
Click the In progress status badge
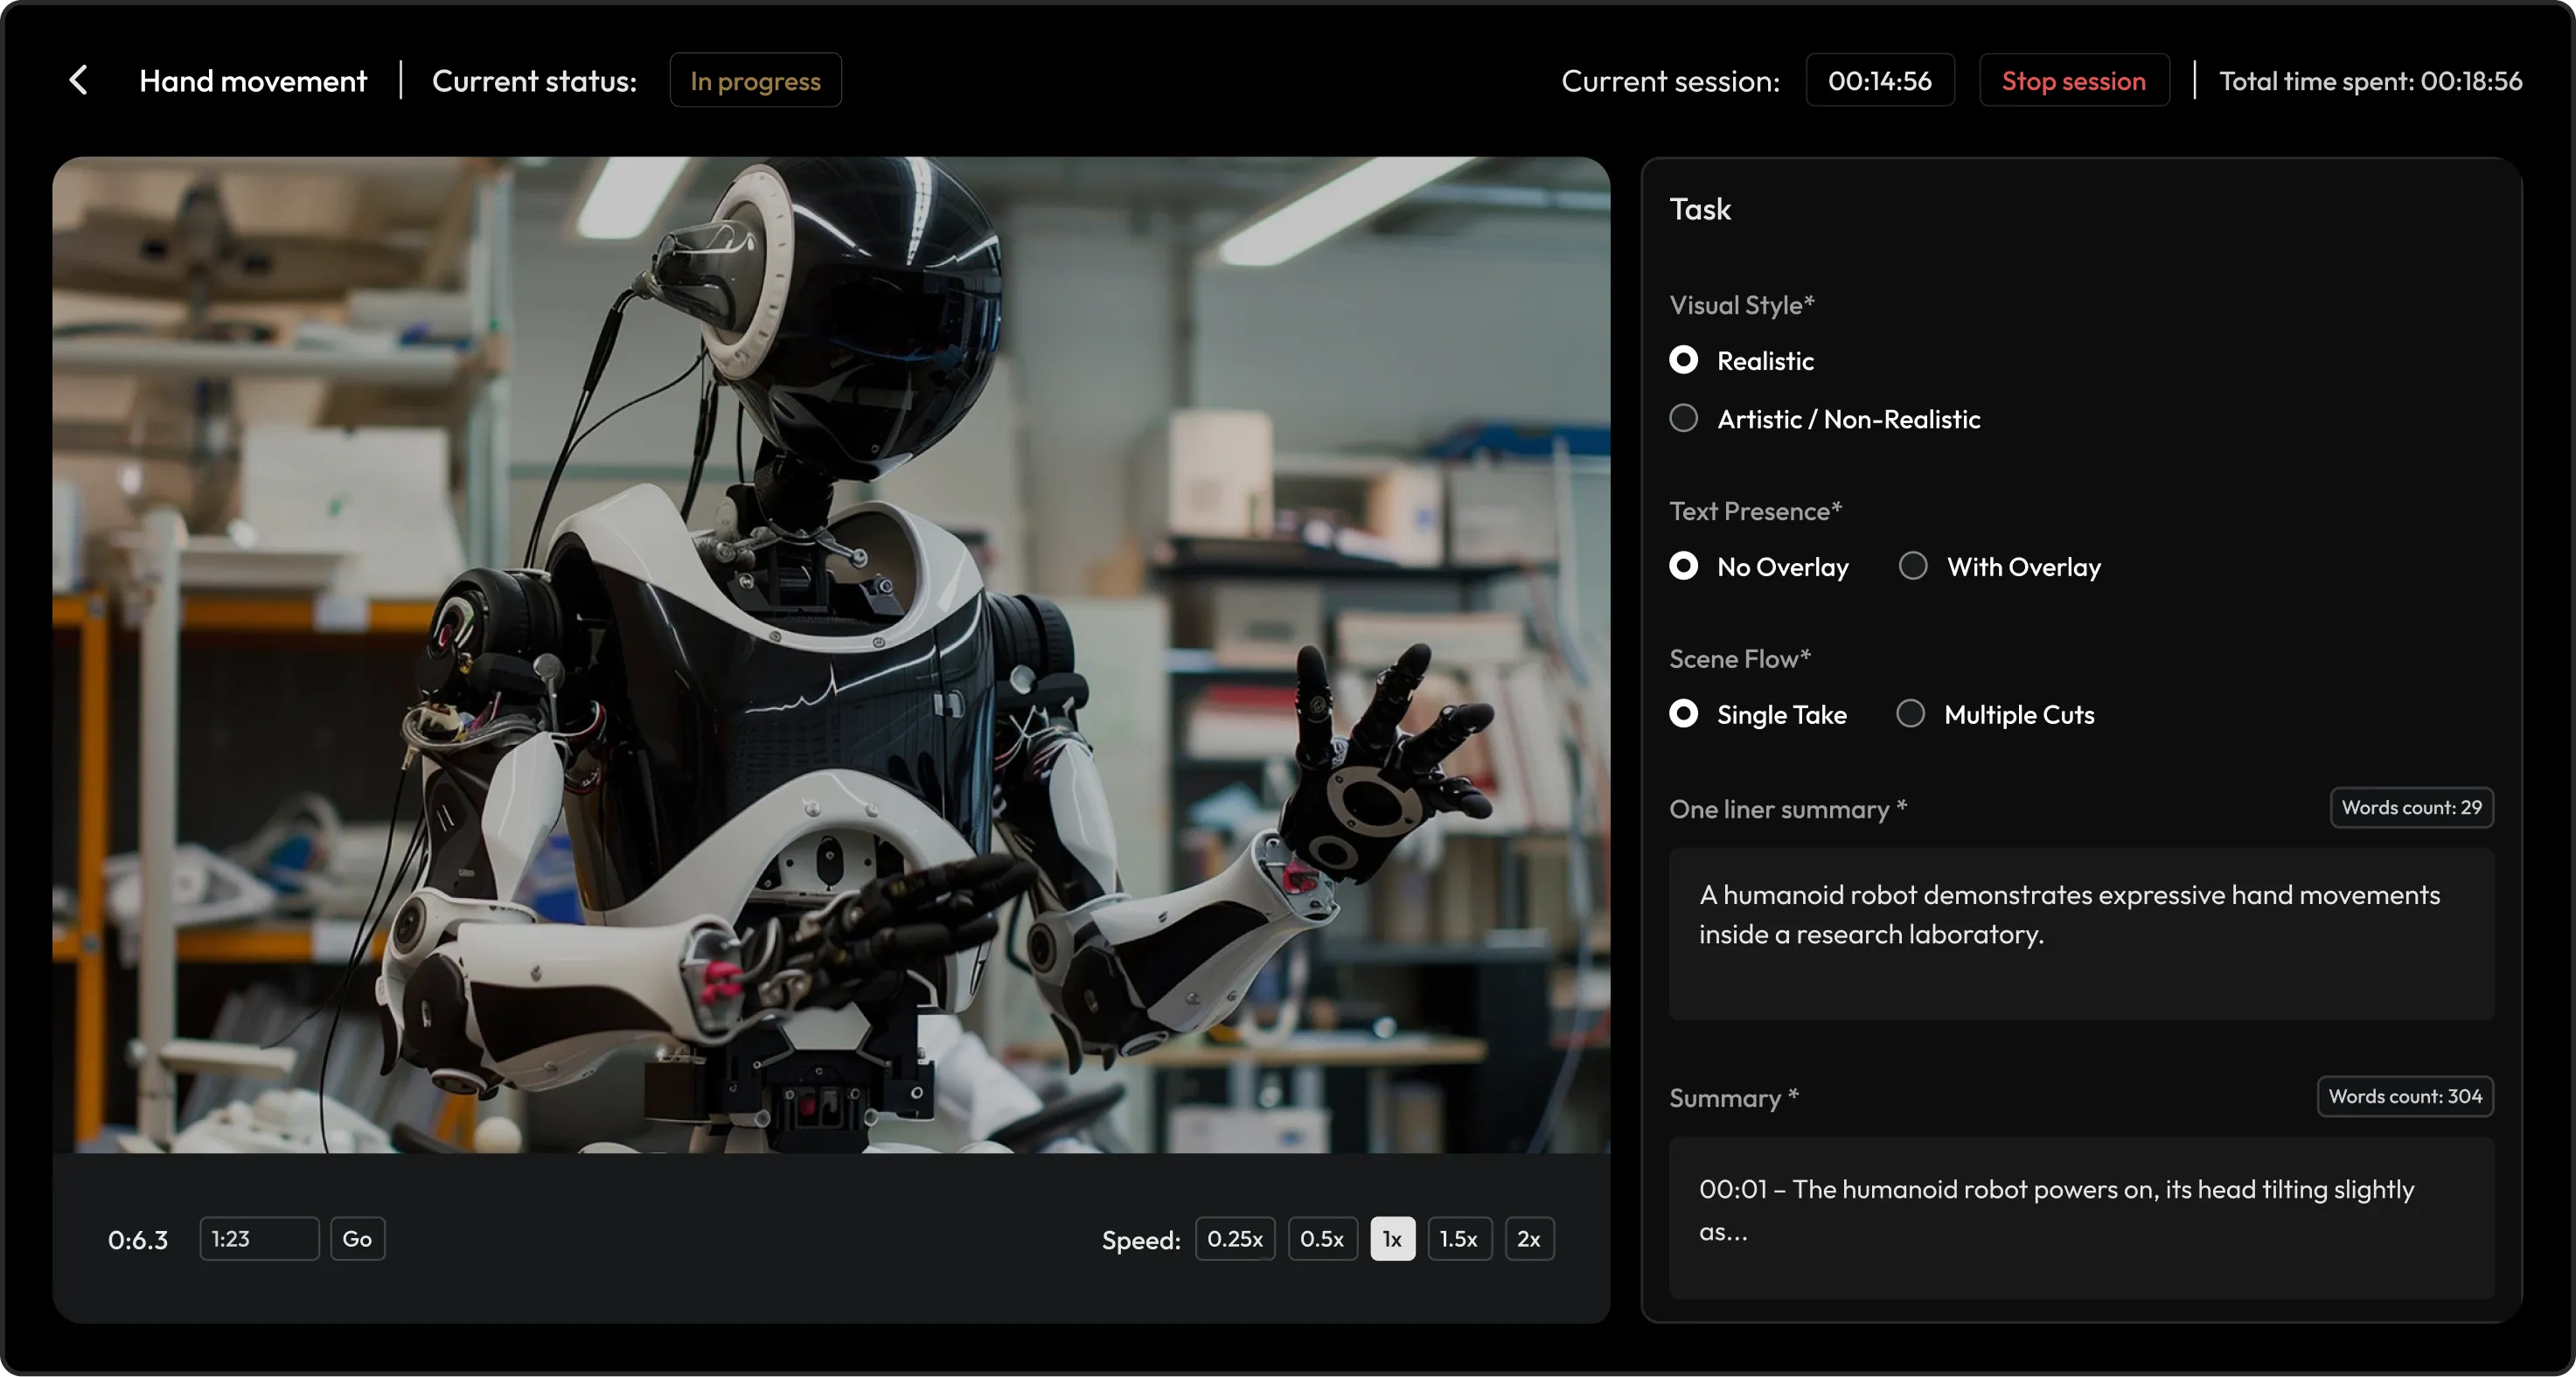coord(755,81)
